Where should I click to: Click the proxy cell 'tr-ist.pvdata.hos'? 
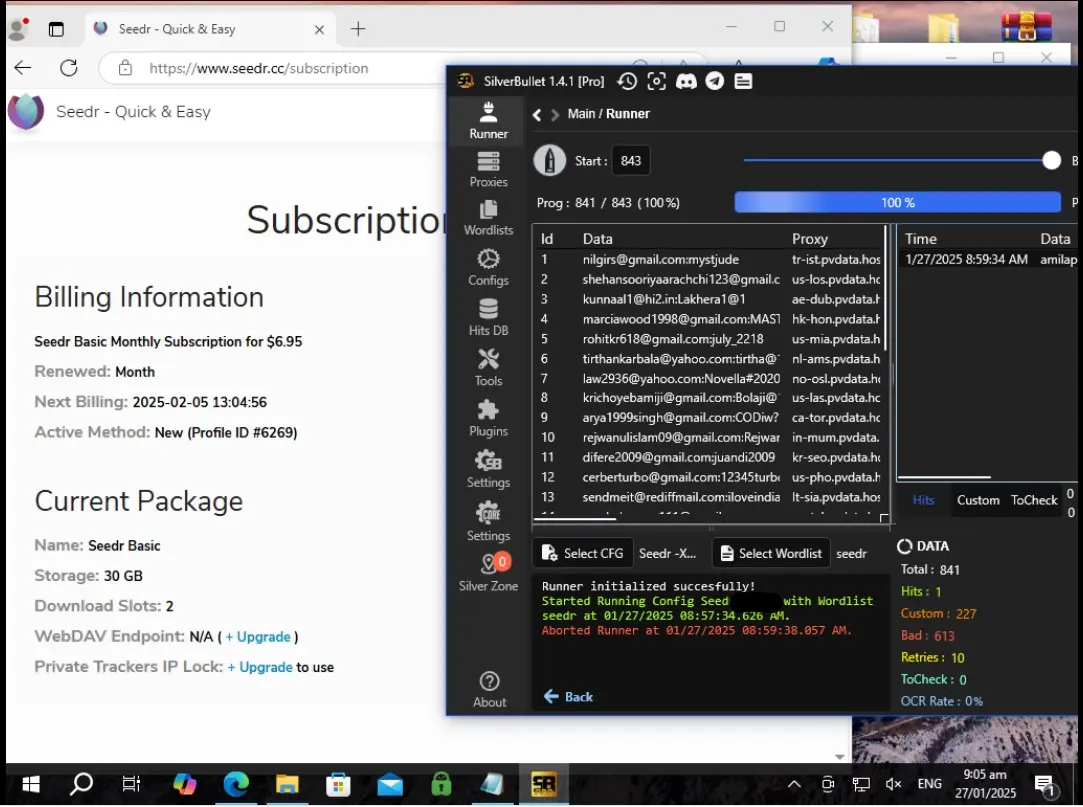(836, 260)
